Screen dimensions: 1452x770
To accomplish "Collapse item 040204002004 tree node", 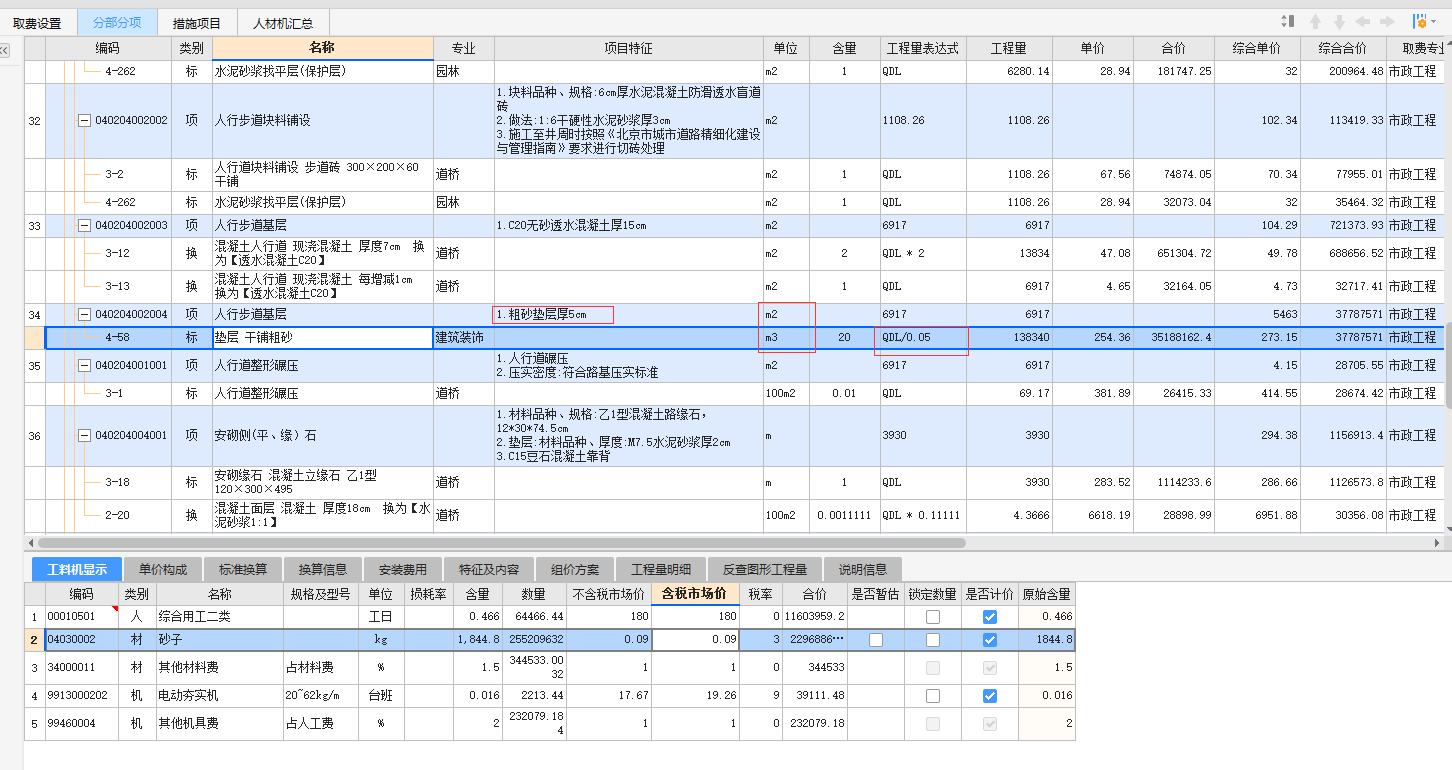I will [x=84, y=315].
